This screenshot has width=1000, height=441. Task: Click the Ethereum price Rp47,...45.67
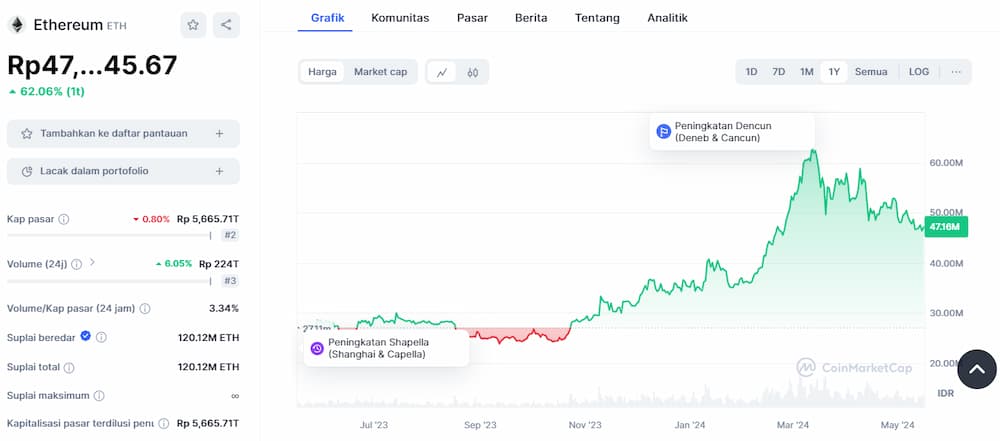coord(92,65)
